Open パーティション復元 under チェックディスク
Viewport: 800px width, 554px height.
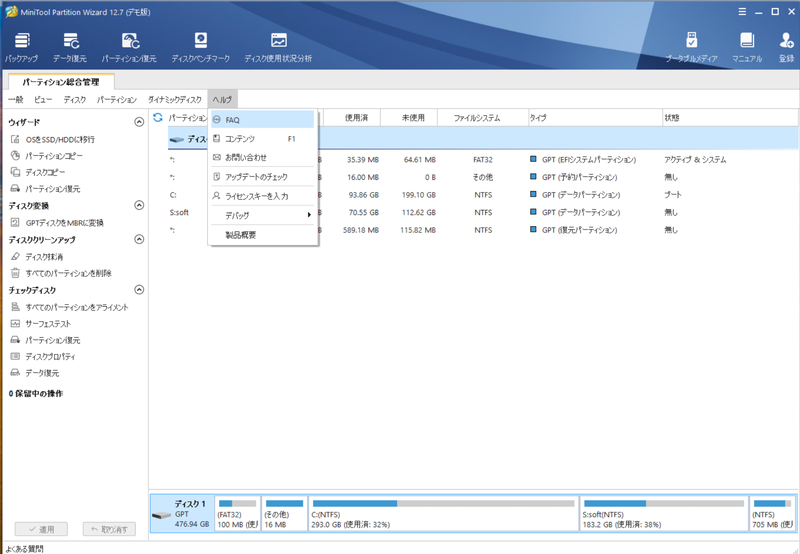point(46,340)
